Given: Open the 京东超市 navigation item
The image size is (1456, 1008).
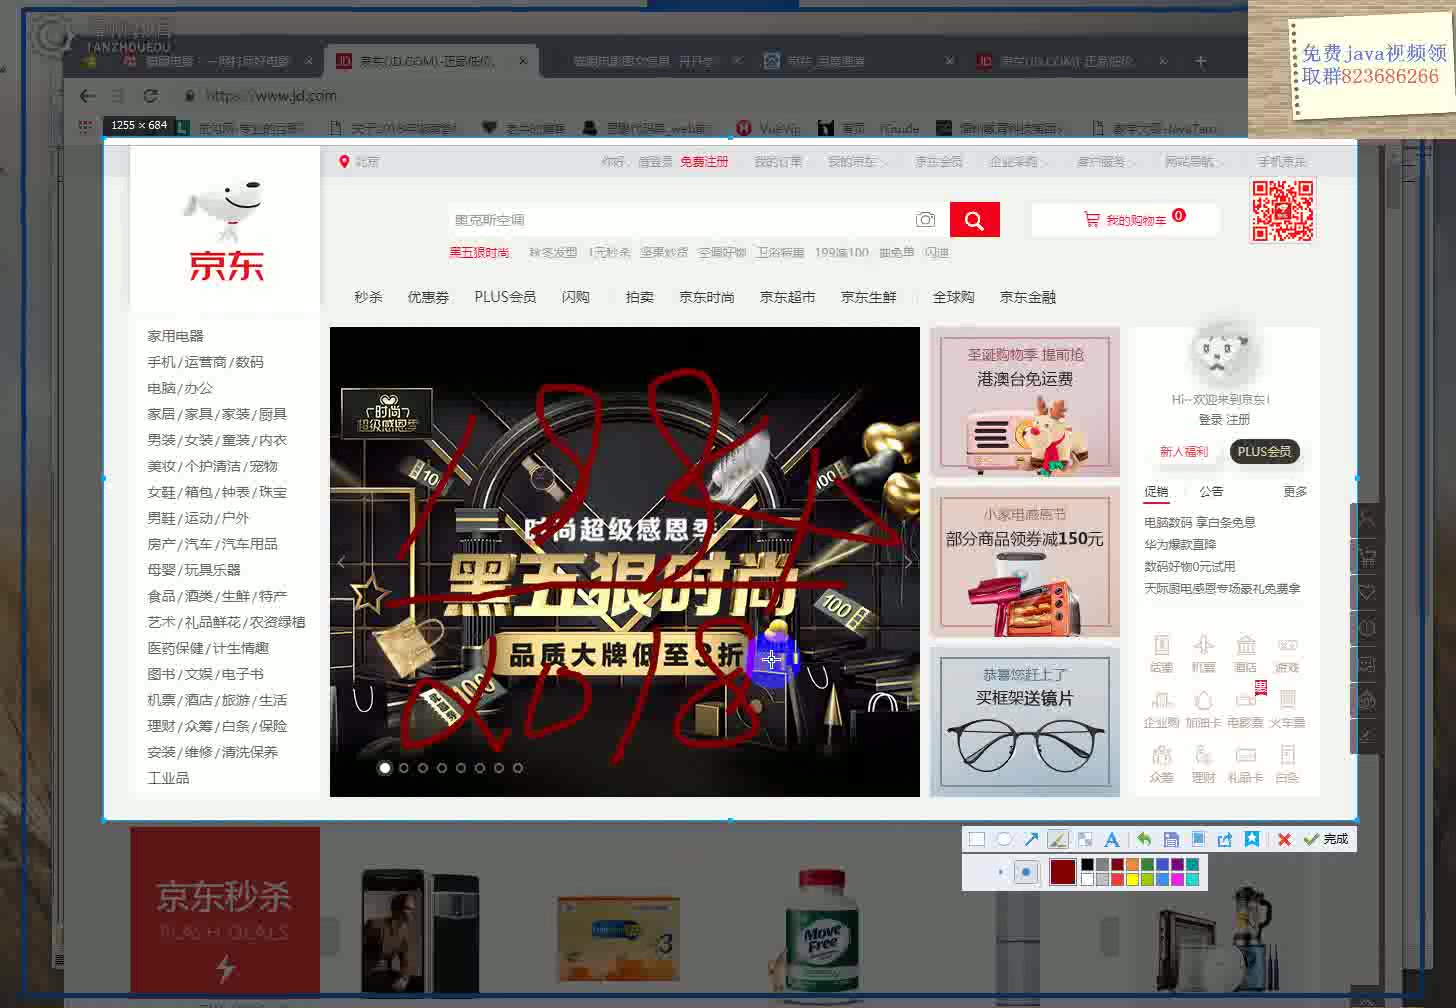Looking at the screenshot, I should (787, 297).
